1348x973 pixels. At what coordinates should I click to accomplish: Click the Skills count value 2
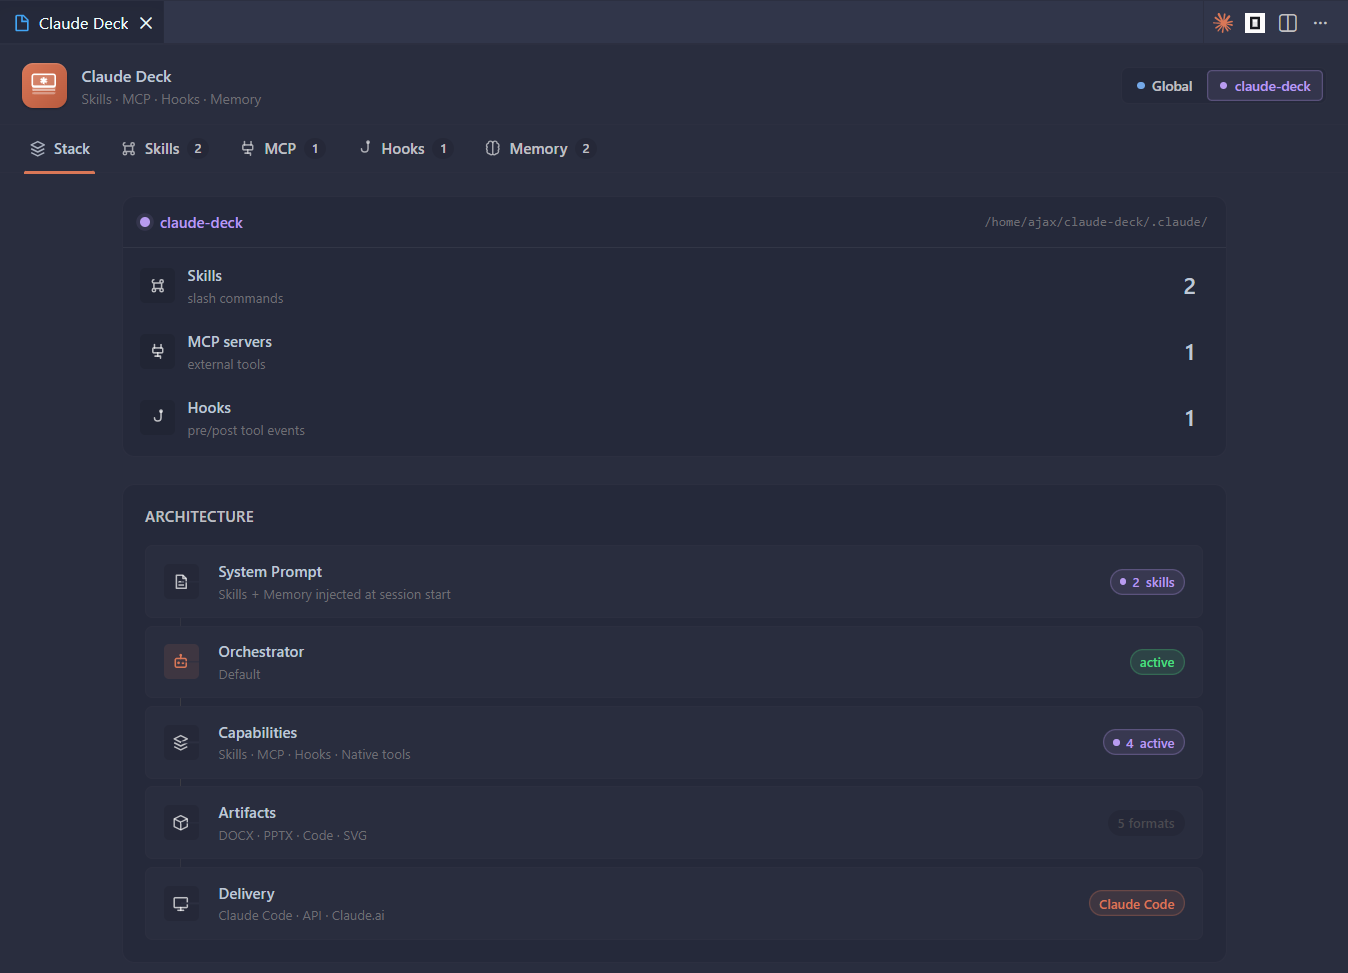tap(1189, 286)
